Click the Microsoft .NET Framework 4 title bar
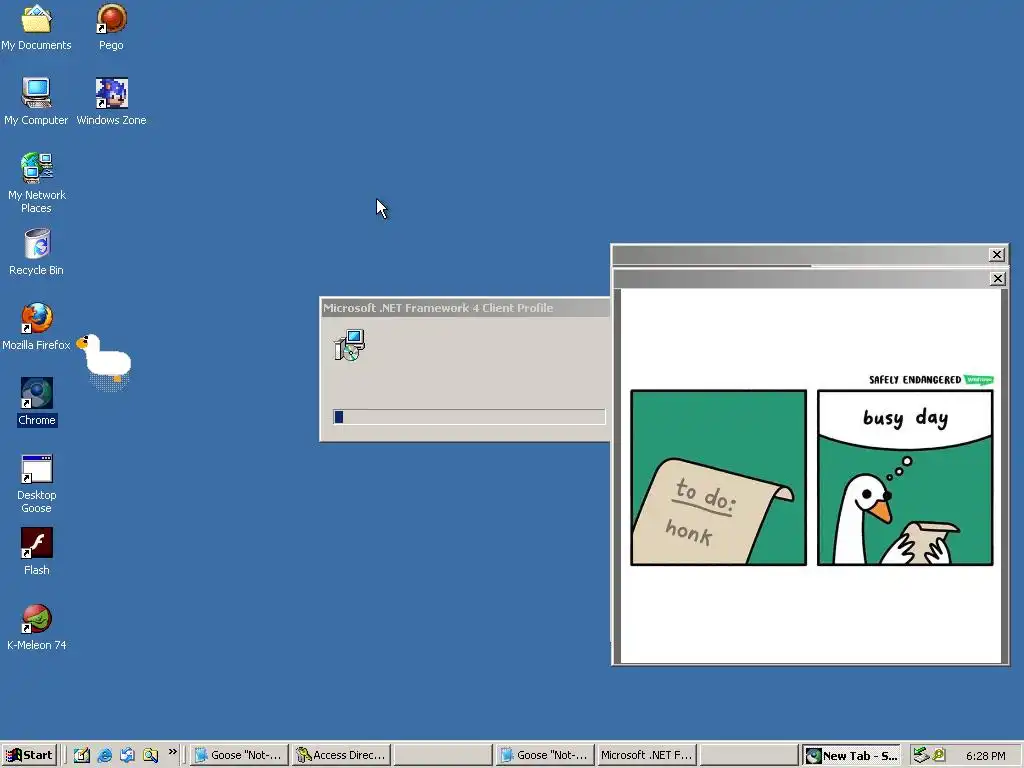 click(466, 308)
